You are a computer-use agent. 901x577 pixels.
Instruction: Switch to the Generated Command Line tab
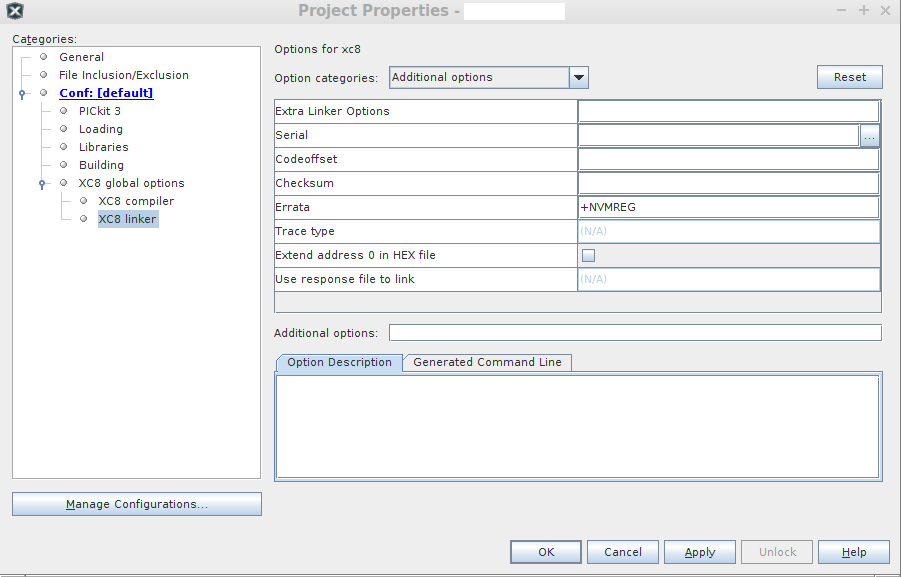coord(487,363)
